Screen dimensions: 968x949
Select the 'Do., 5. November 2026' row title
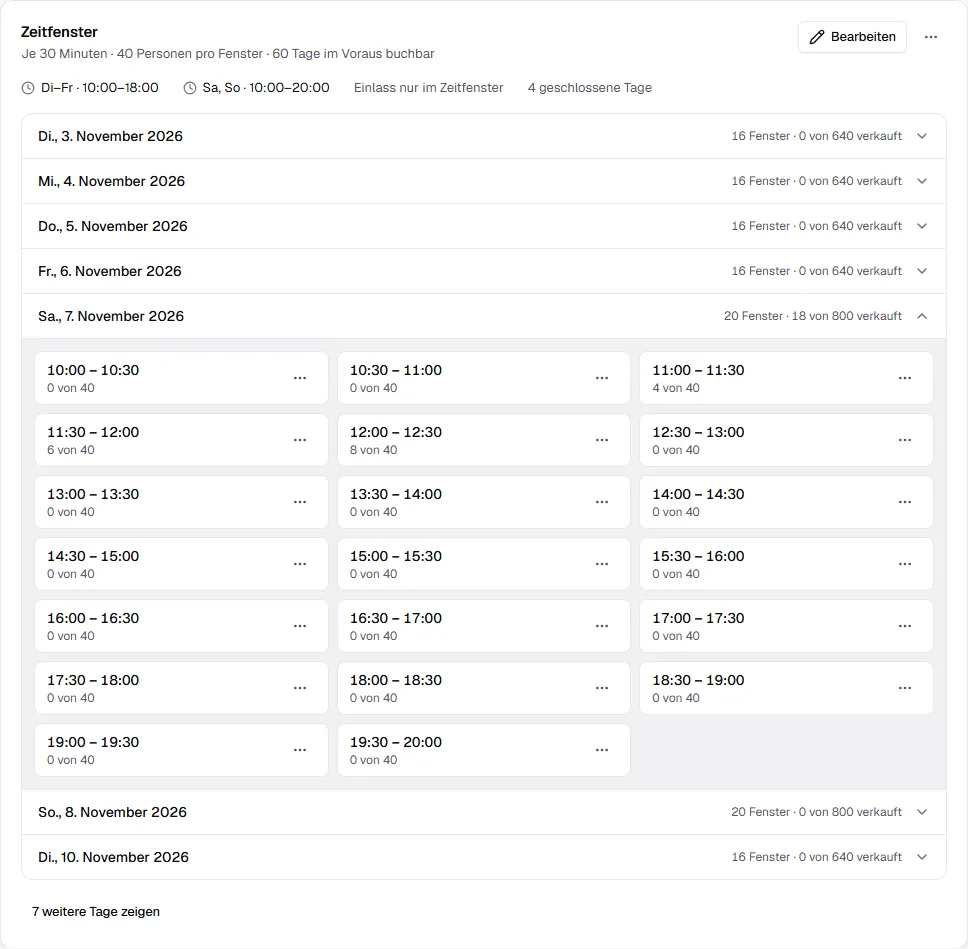[113, 226]
